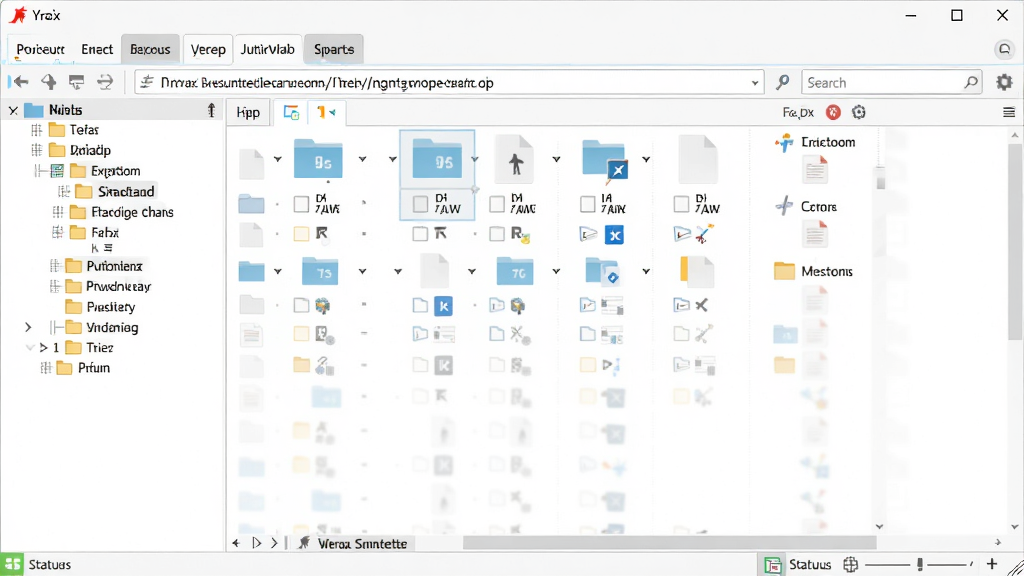Tick the checkbox under the blank document at right
Image resolution: width=1024 pixels, height=576 pixels.
[x=681, y=204]
